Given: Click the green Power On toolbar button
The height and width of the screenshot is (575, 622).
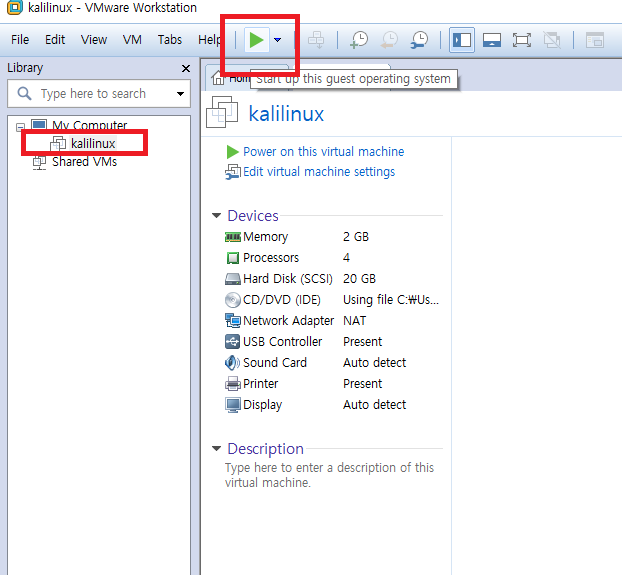Looking at the screenshot, I should 256,40.
